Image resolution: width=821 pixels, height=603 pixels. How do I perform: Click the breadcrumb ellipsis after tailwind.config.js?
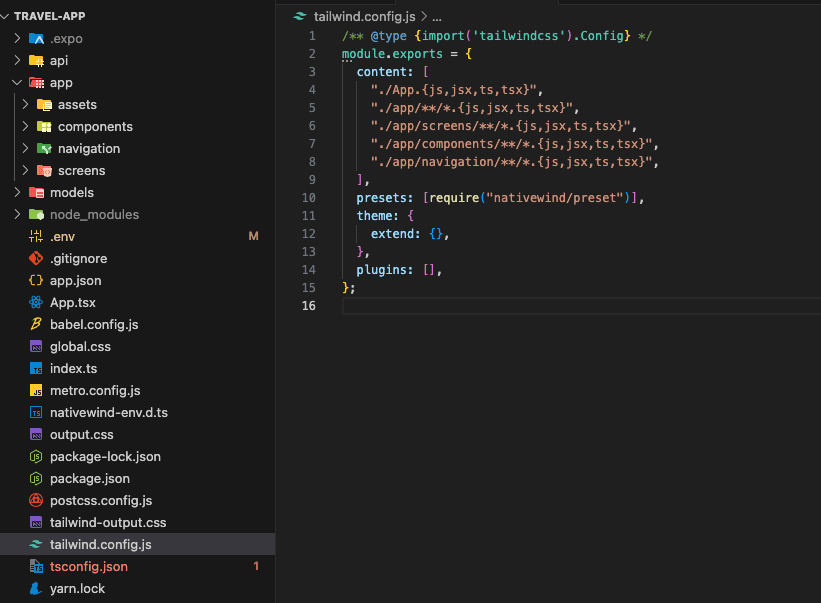[437, 17]
